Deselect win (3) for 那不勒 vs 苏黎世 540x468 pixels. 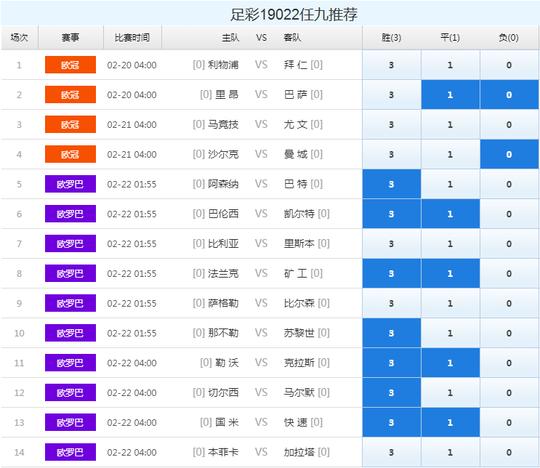[392, 333]
